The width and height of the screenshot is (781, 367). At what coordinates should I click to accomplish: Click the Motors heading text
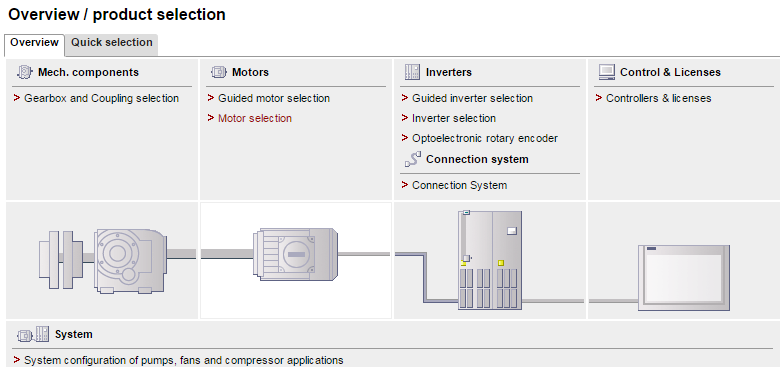coord(250,72)
